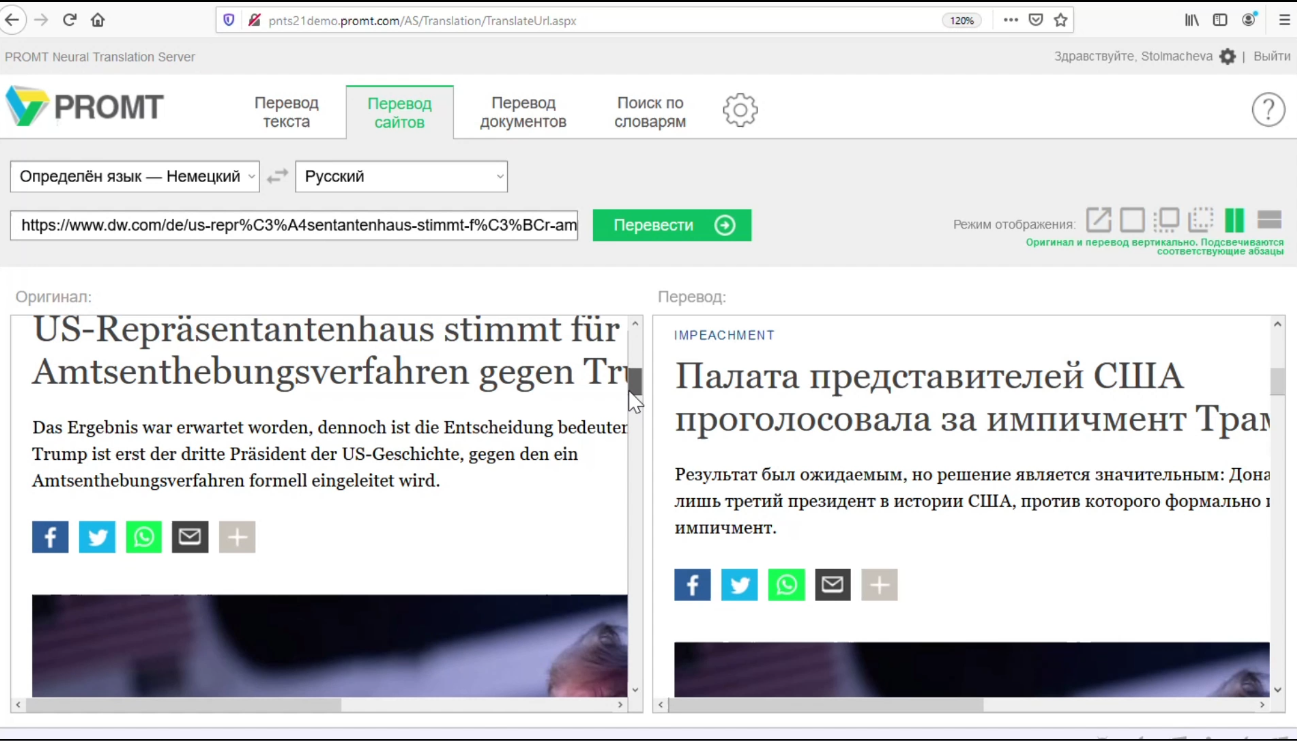Viewport: 1297px width, 741px height.
Task: Share via WhatsApp in translation pane
Action: tap(786, 585)
